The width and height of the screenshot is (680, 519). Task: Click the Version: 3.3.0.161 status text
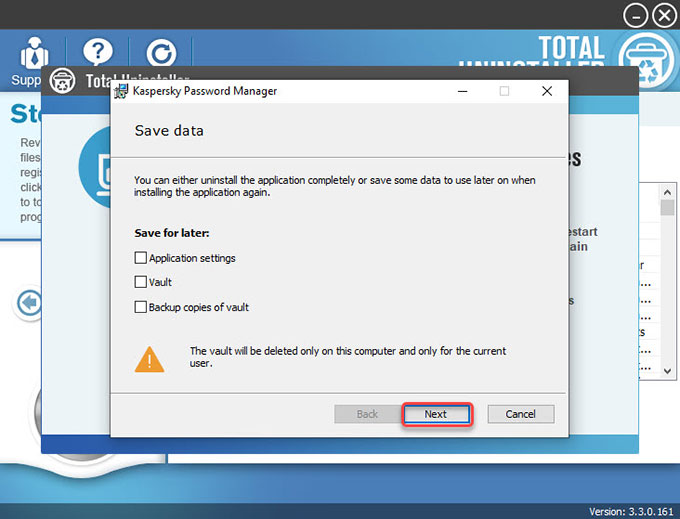[631, 512]
